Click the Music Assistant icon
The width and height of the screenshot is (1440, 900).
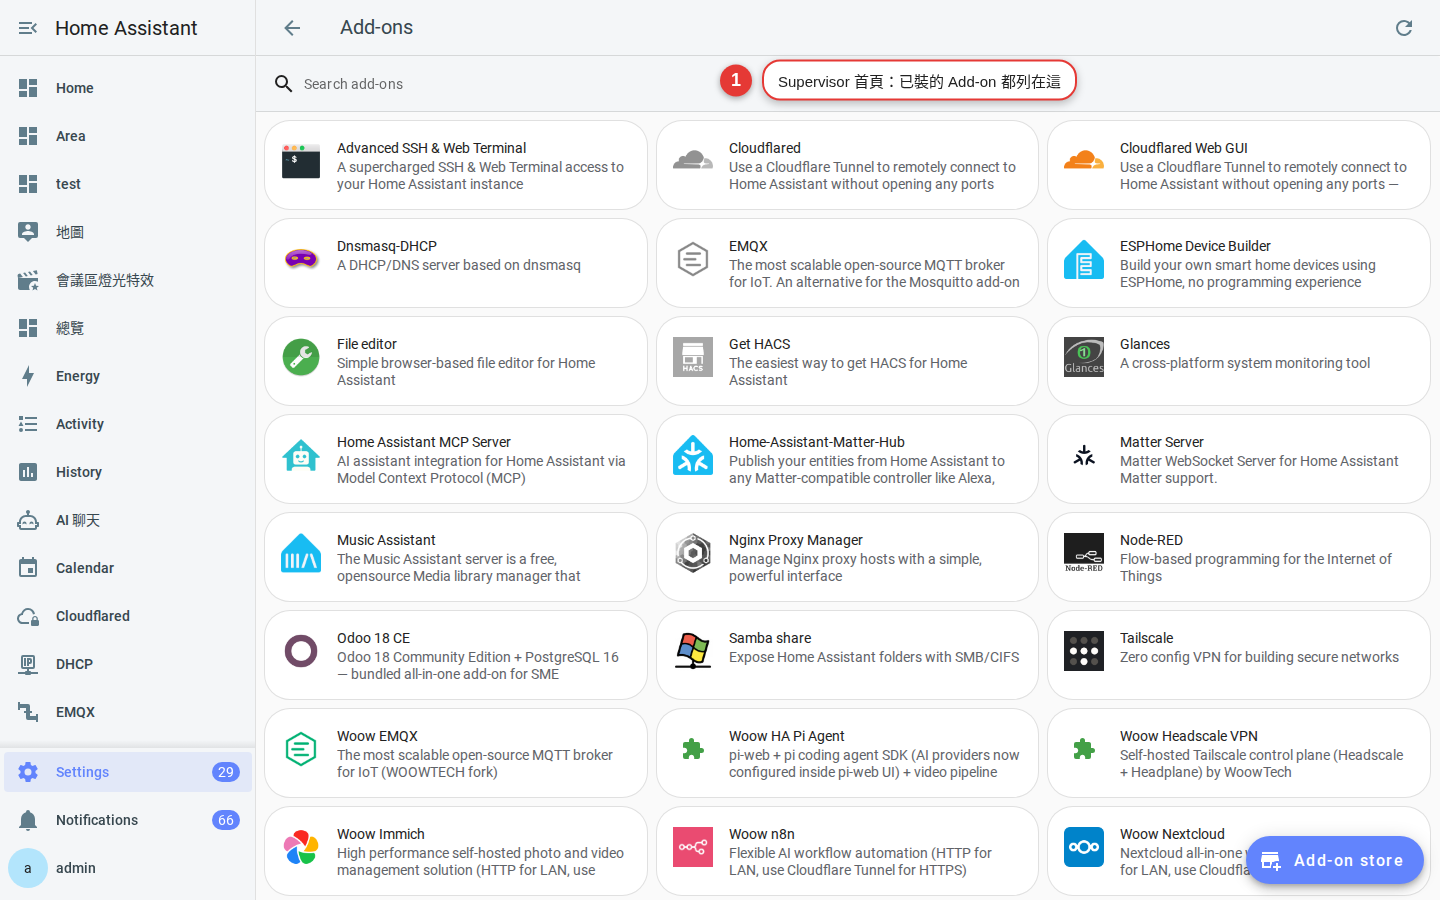click(x=301, y=553)
